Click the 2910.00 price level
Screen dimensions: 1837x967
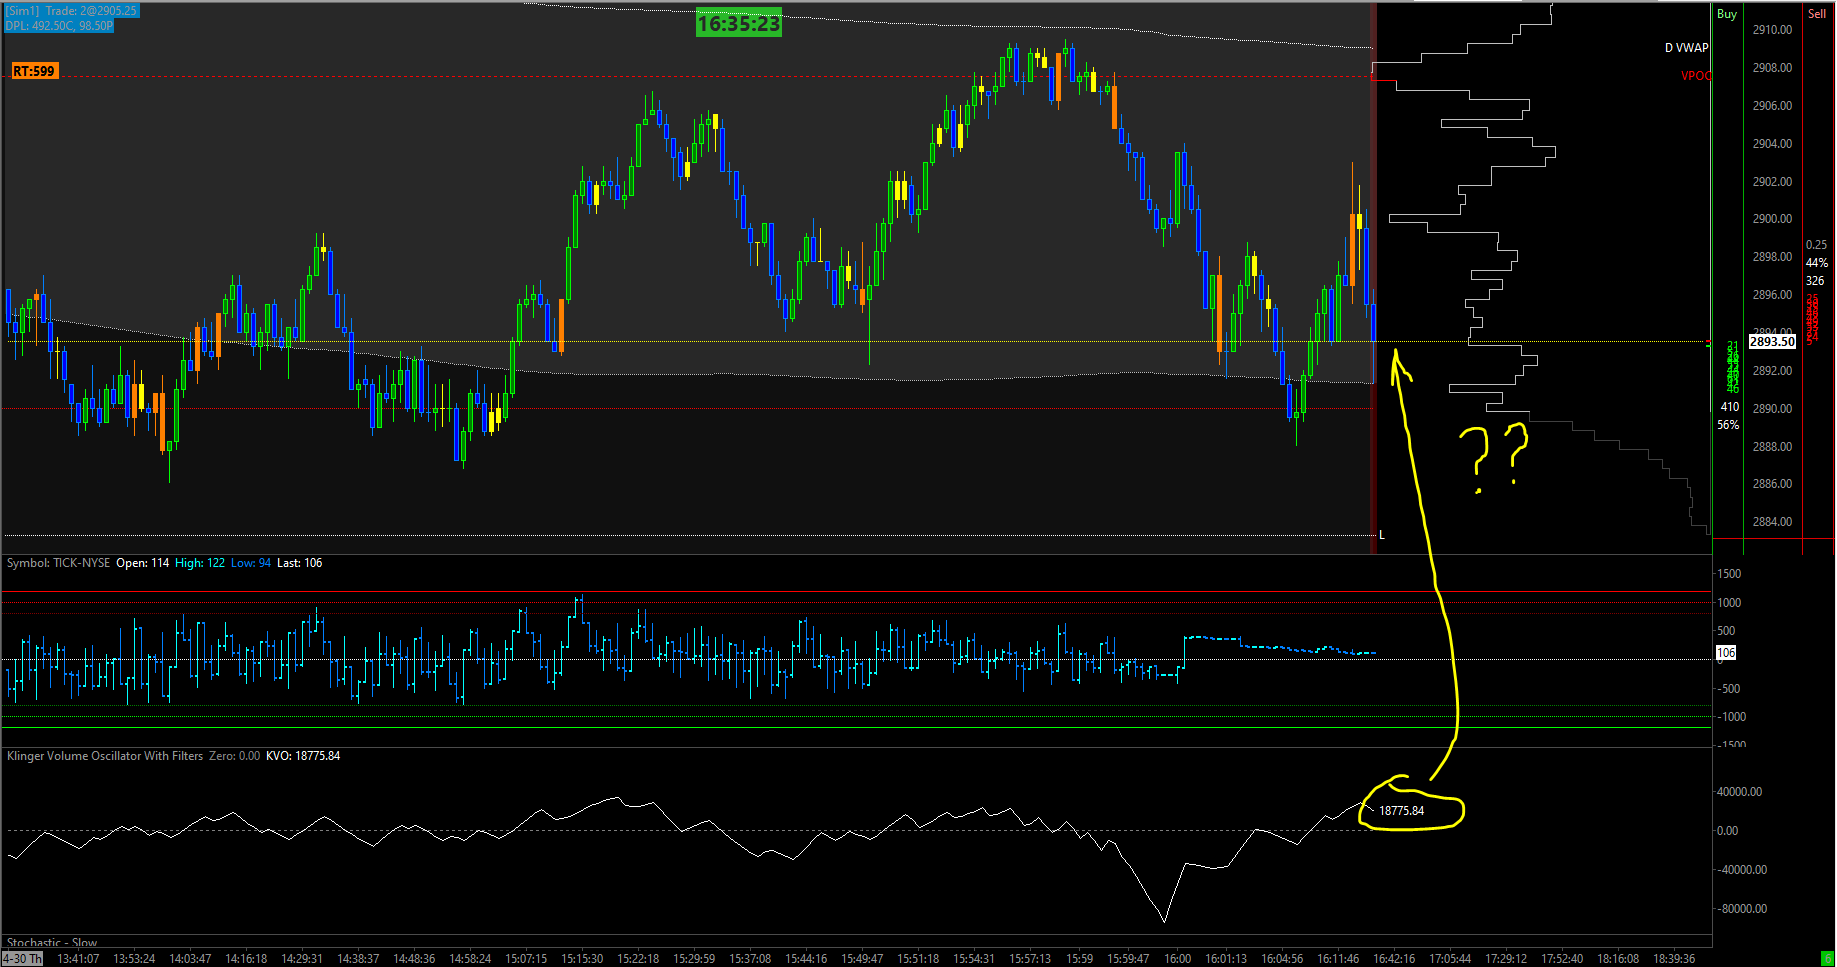1772,30
